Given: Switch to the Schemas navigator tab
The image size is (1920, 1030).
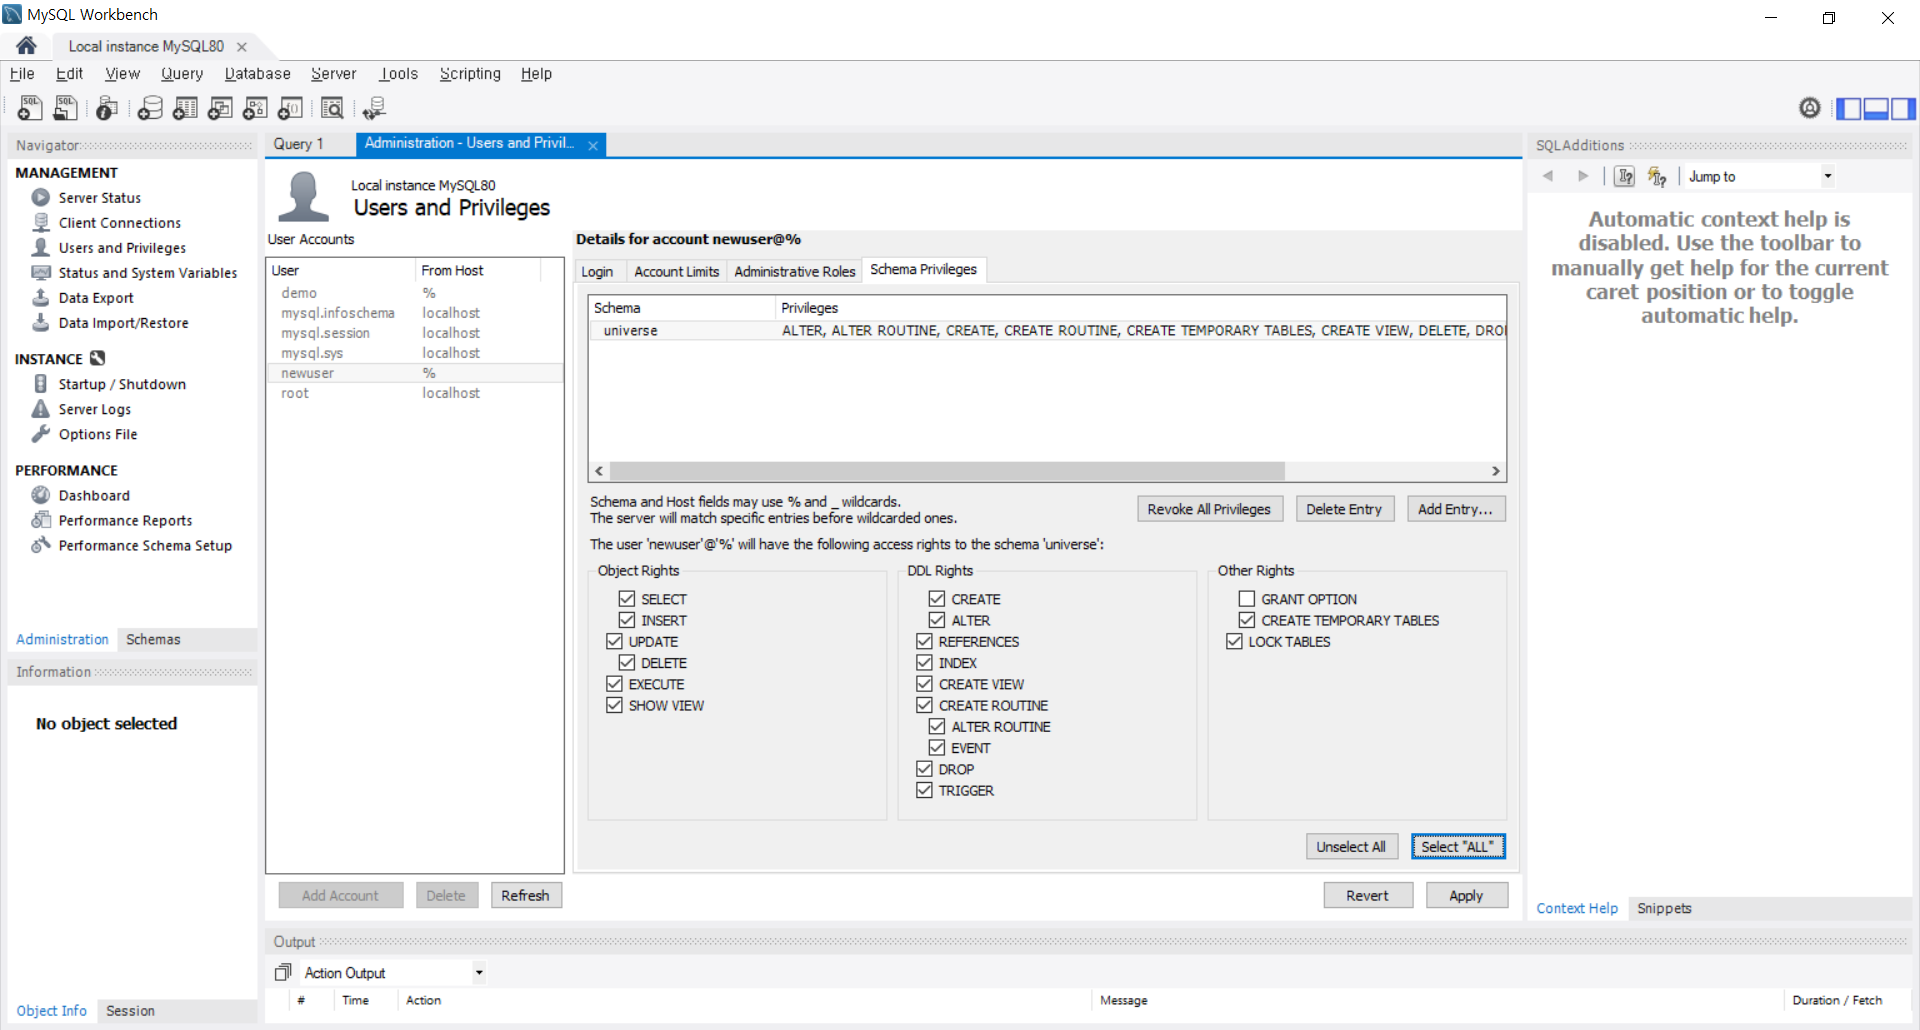Looking at the screenshot, I should 153,640.
